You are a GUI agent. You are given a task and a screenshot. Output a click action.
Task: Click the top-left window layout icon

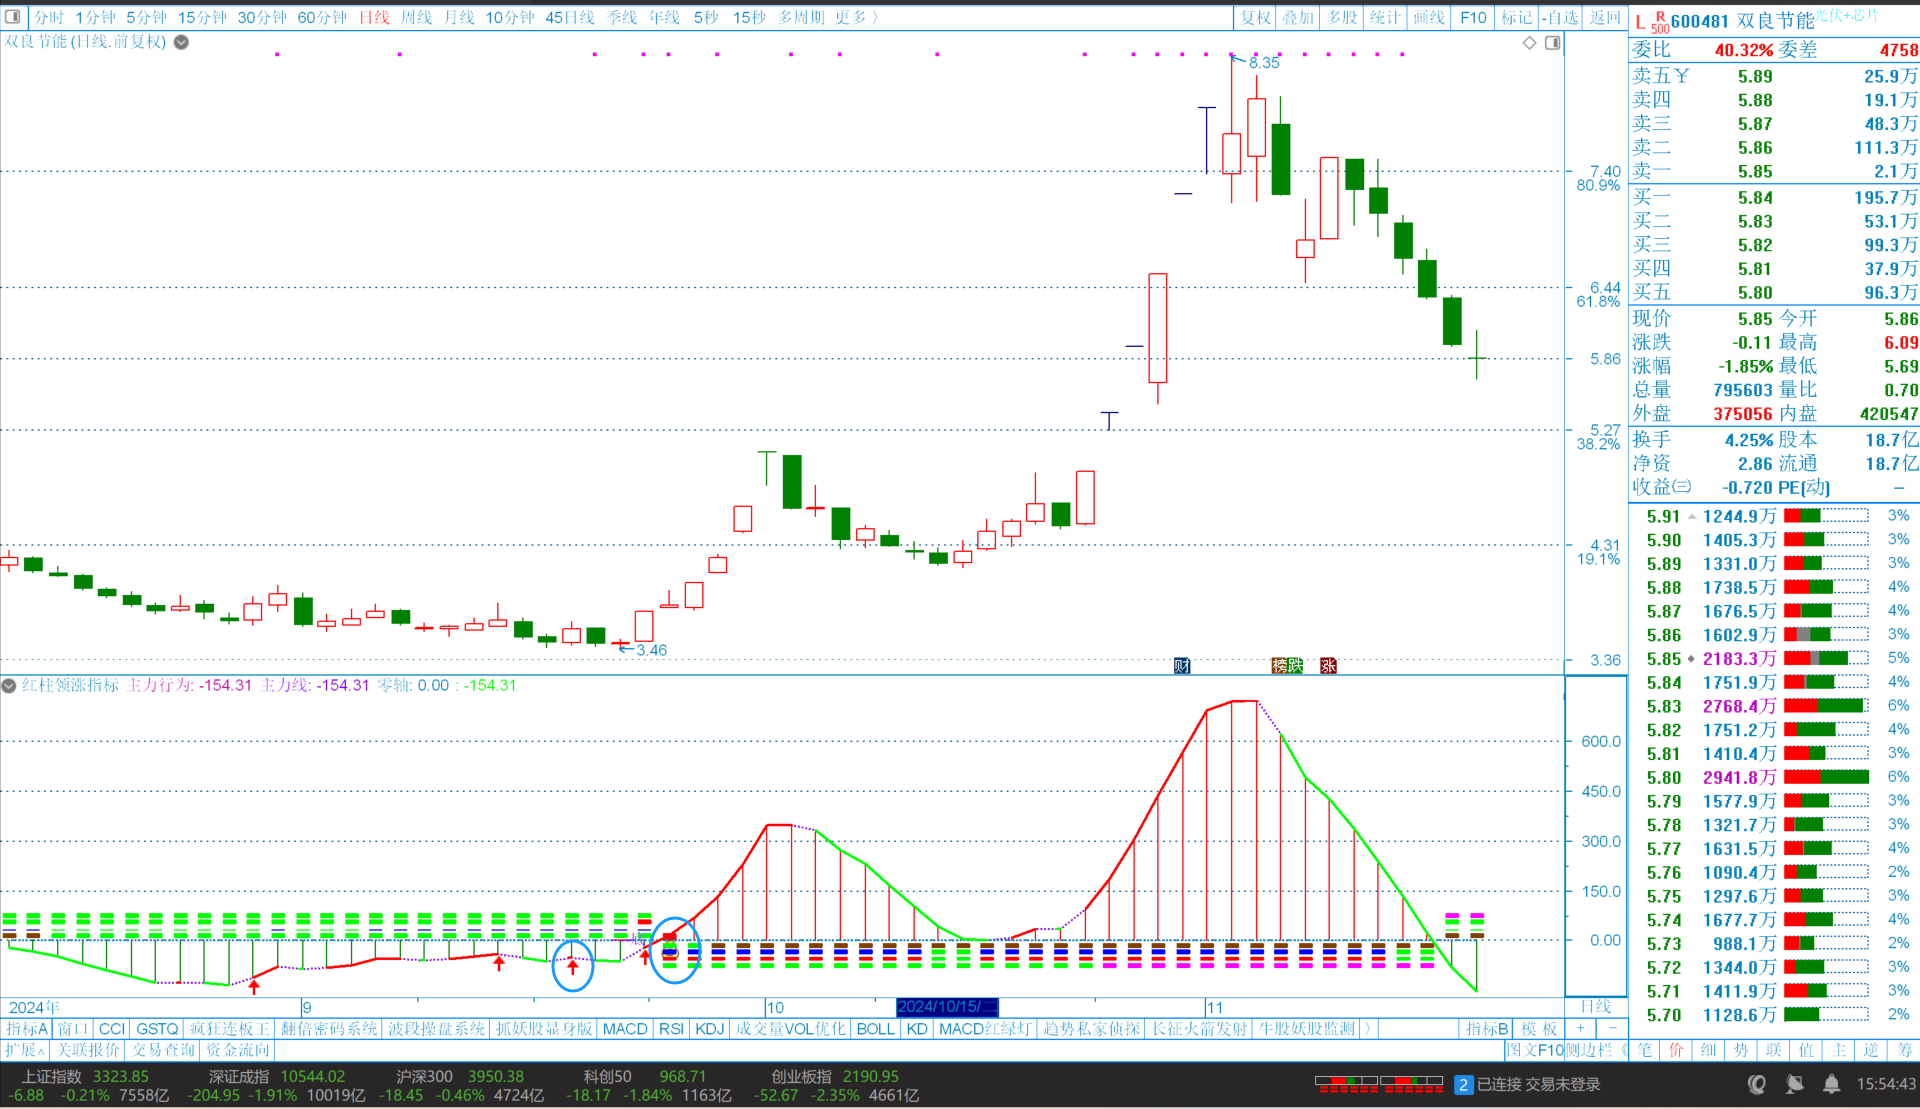coord(13,16)
